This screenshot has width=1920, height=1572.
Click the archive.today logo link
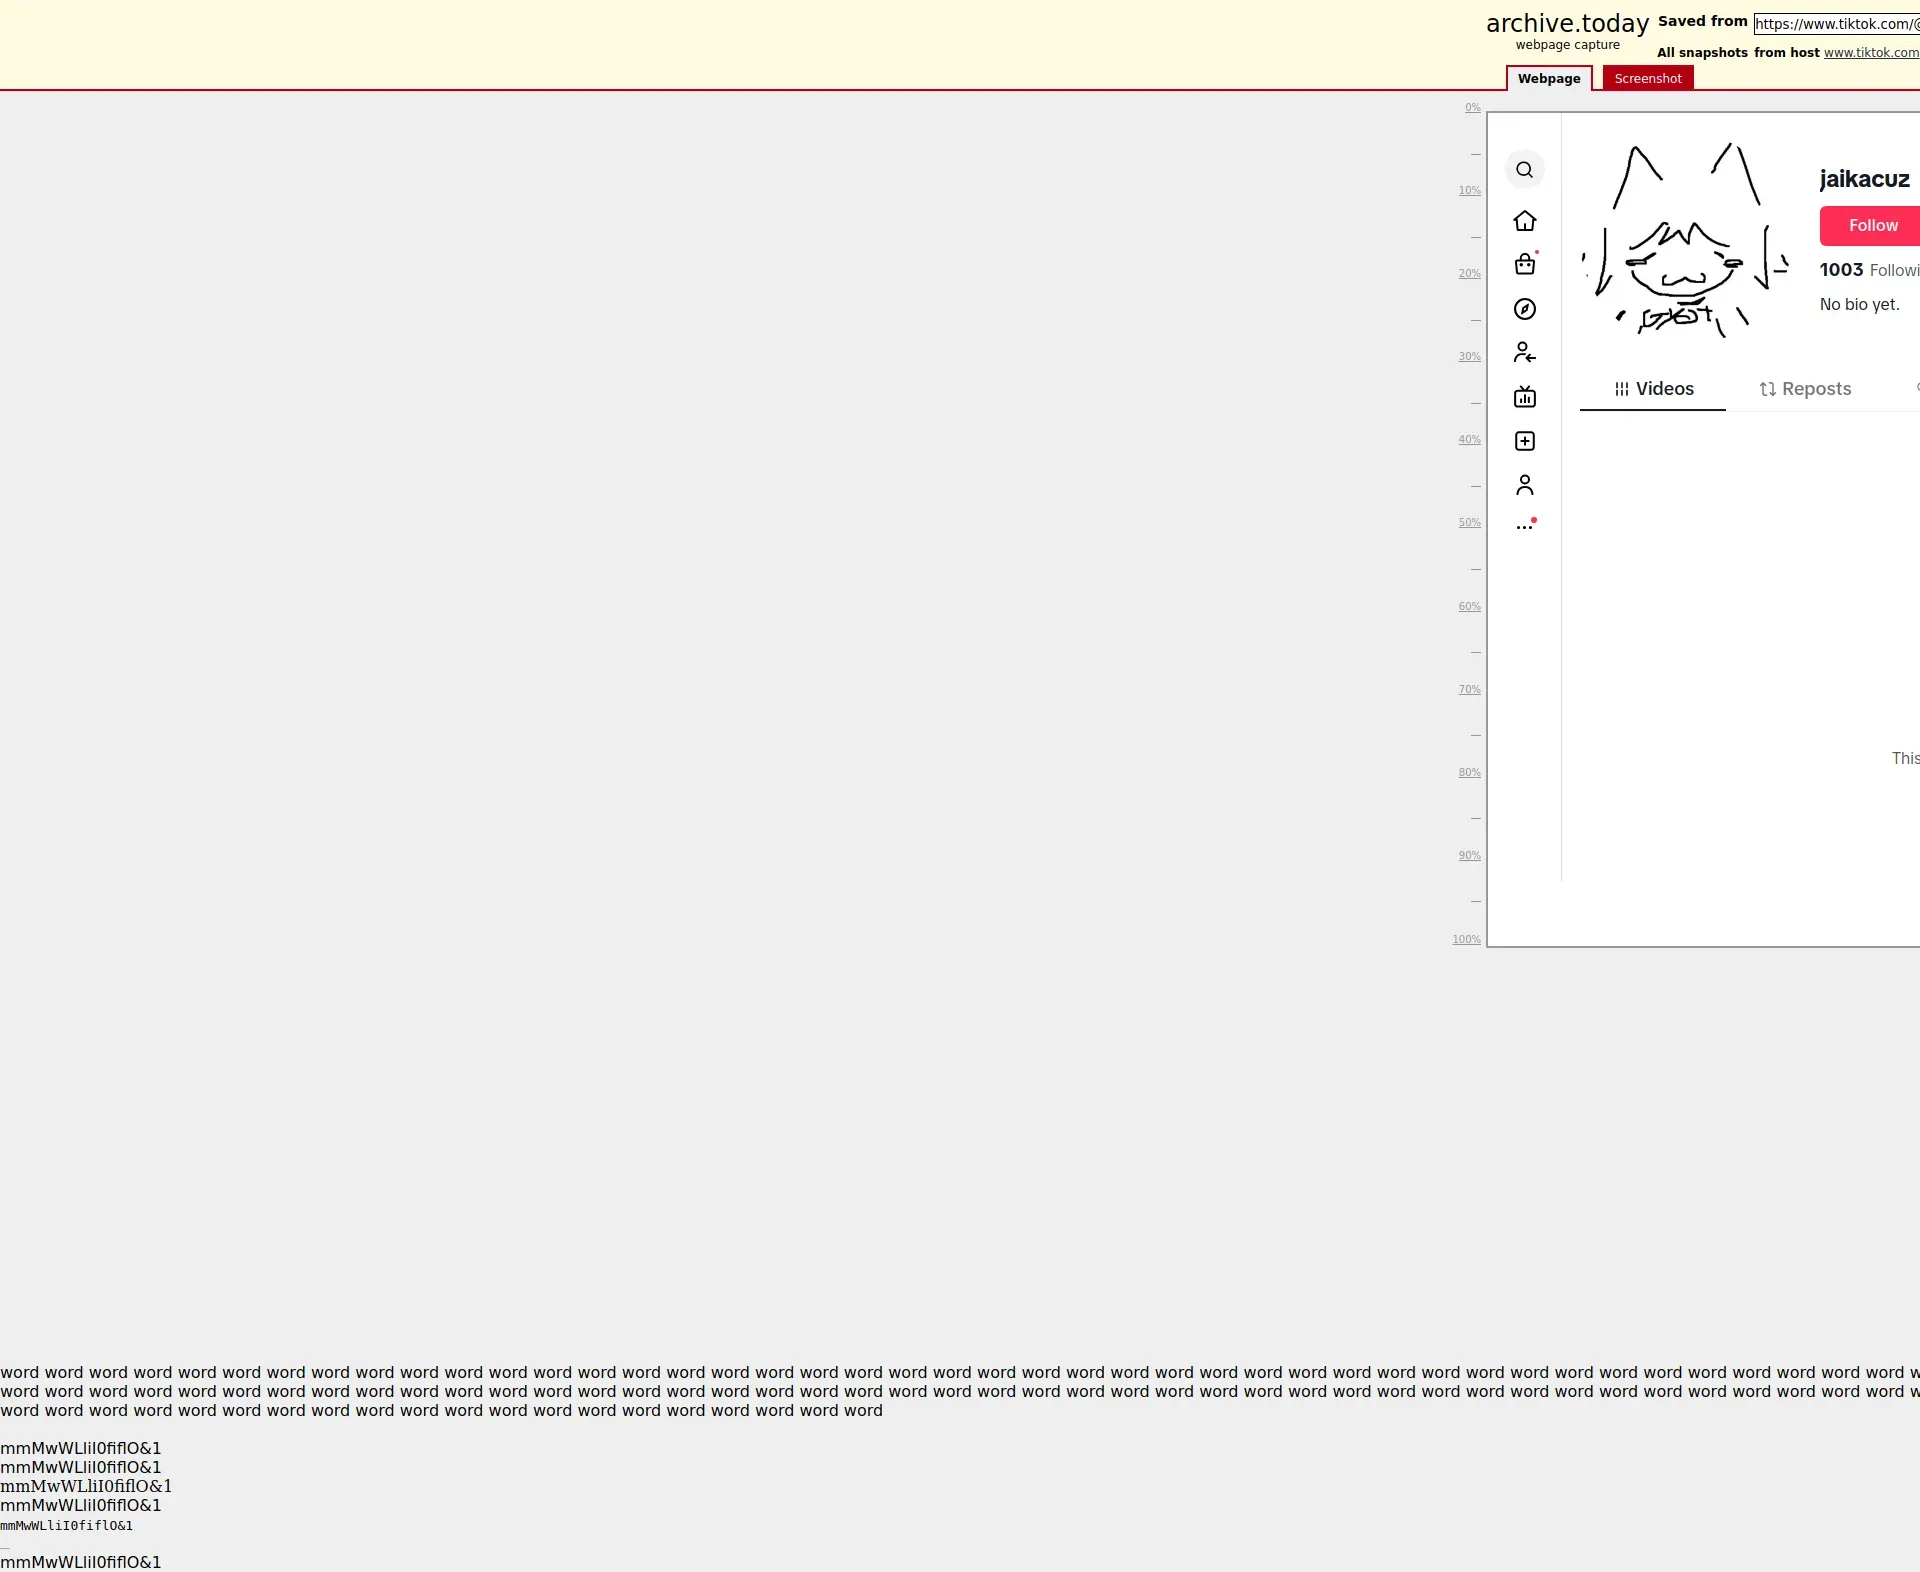tap(1566, 24)
